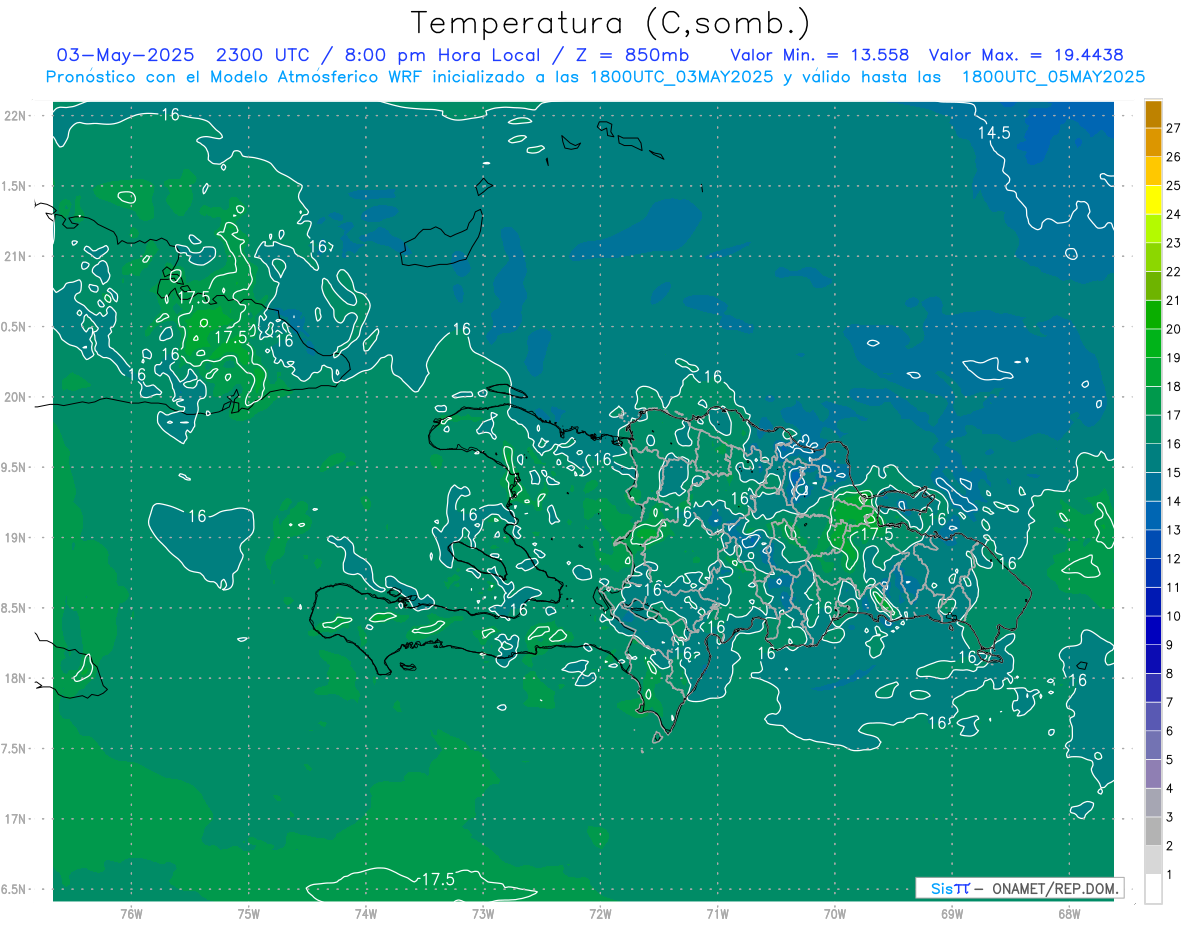Click the 17.5 contour label inside Dominican Republic

click(x=876, y=534)
